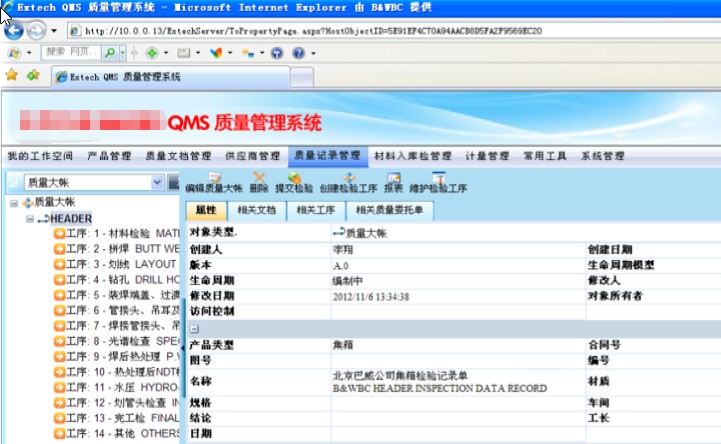Click the mail toolbar icon

[x=184, y=53]
